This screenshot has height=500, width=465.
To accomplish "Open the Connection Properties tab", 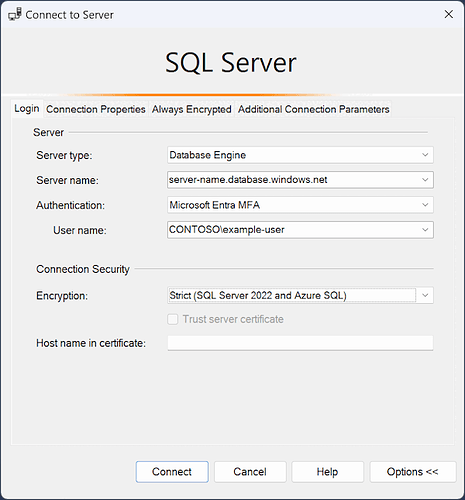I will pyautogui.click(x=96, y=109).
